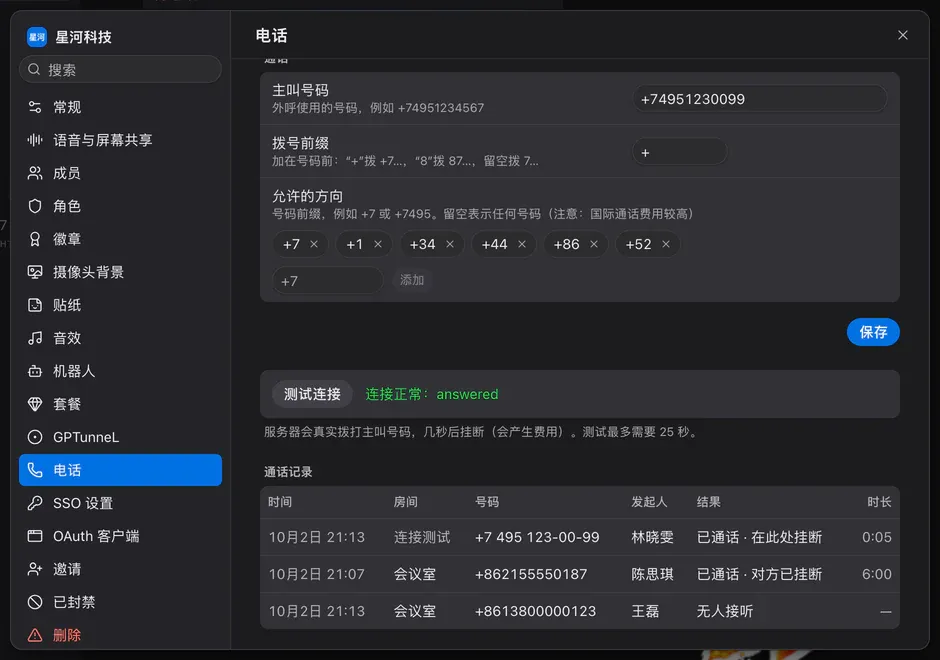The width and height of the screenshot is (940, 660).
Task: Open OAuth 客户端 section
Action: pyautogui.click(x=120, y=536)
